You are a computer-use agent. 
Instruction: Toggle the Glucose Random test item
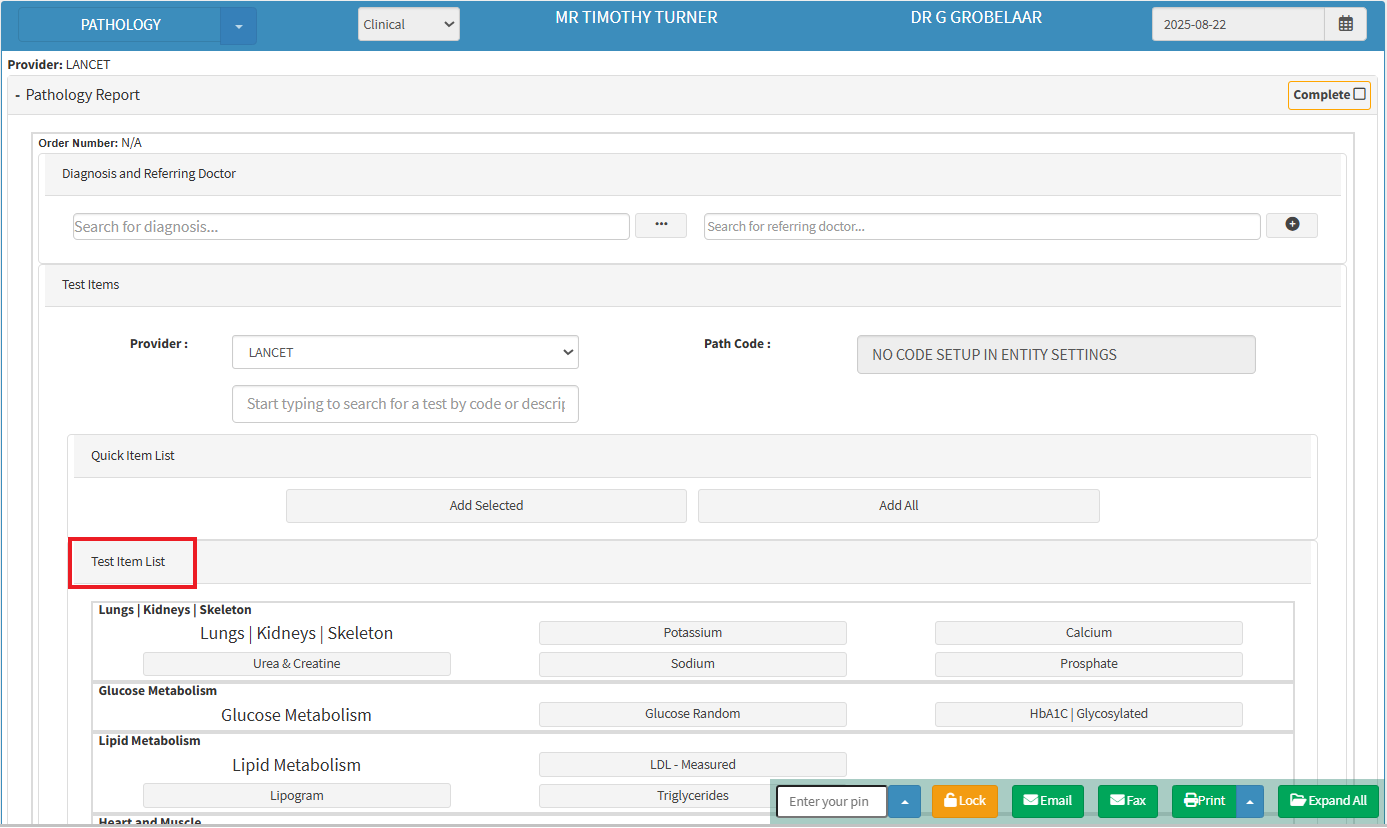click(692, 714)
